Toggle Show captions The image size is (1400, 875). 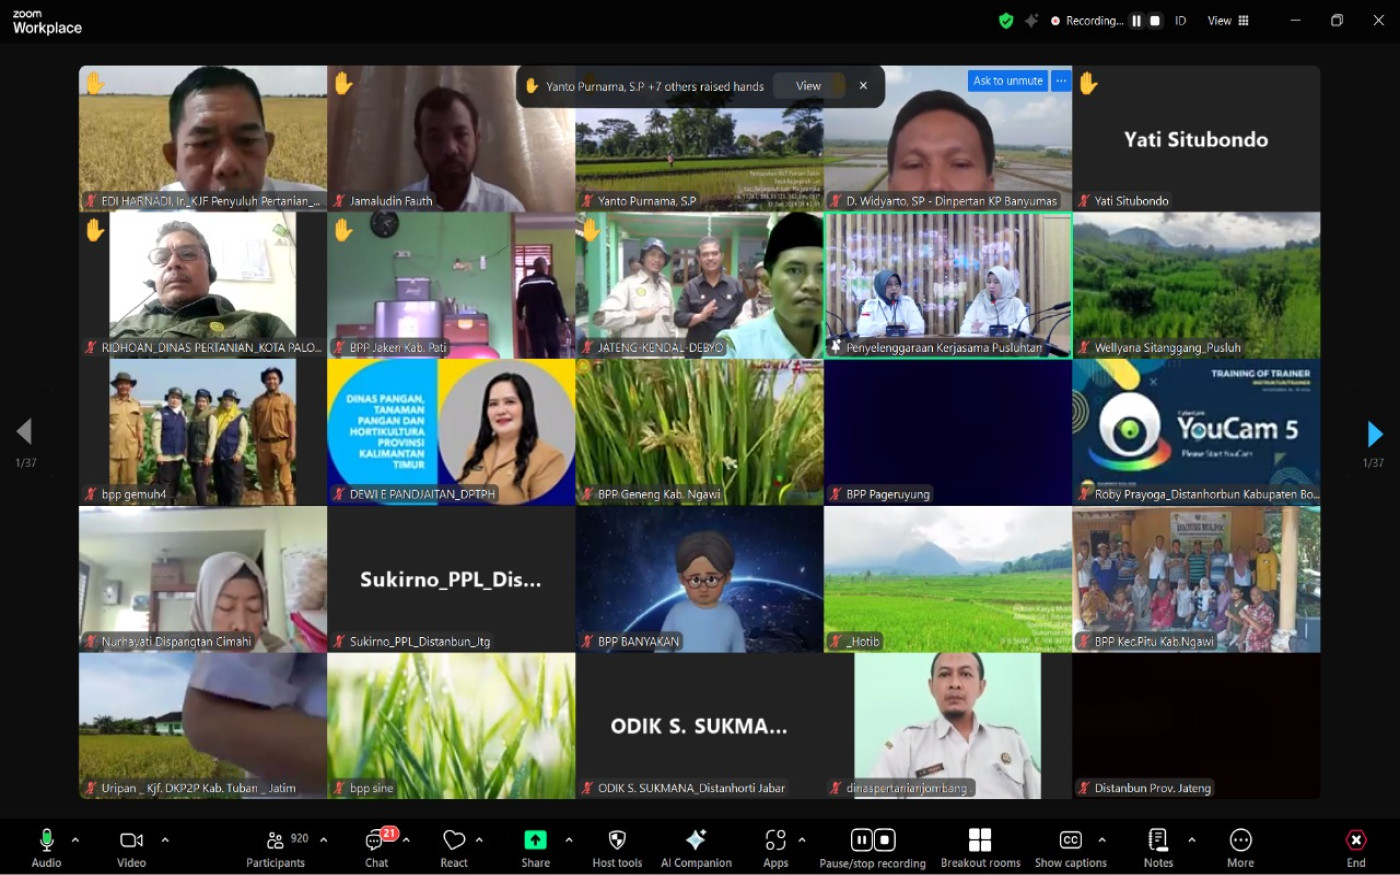coord(1070,846)
